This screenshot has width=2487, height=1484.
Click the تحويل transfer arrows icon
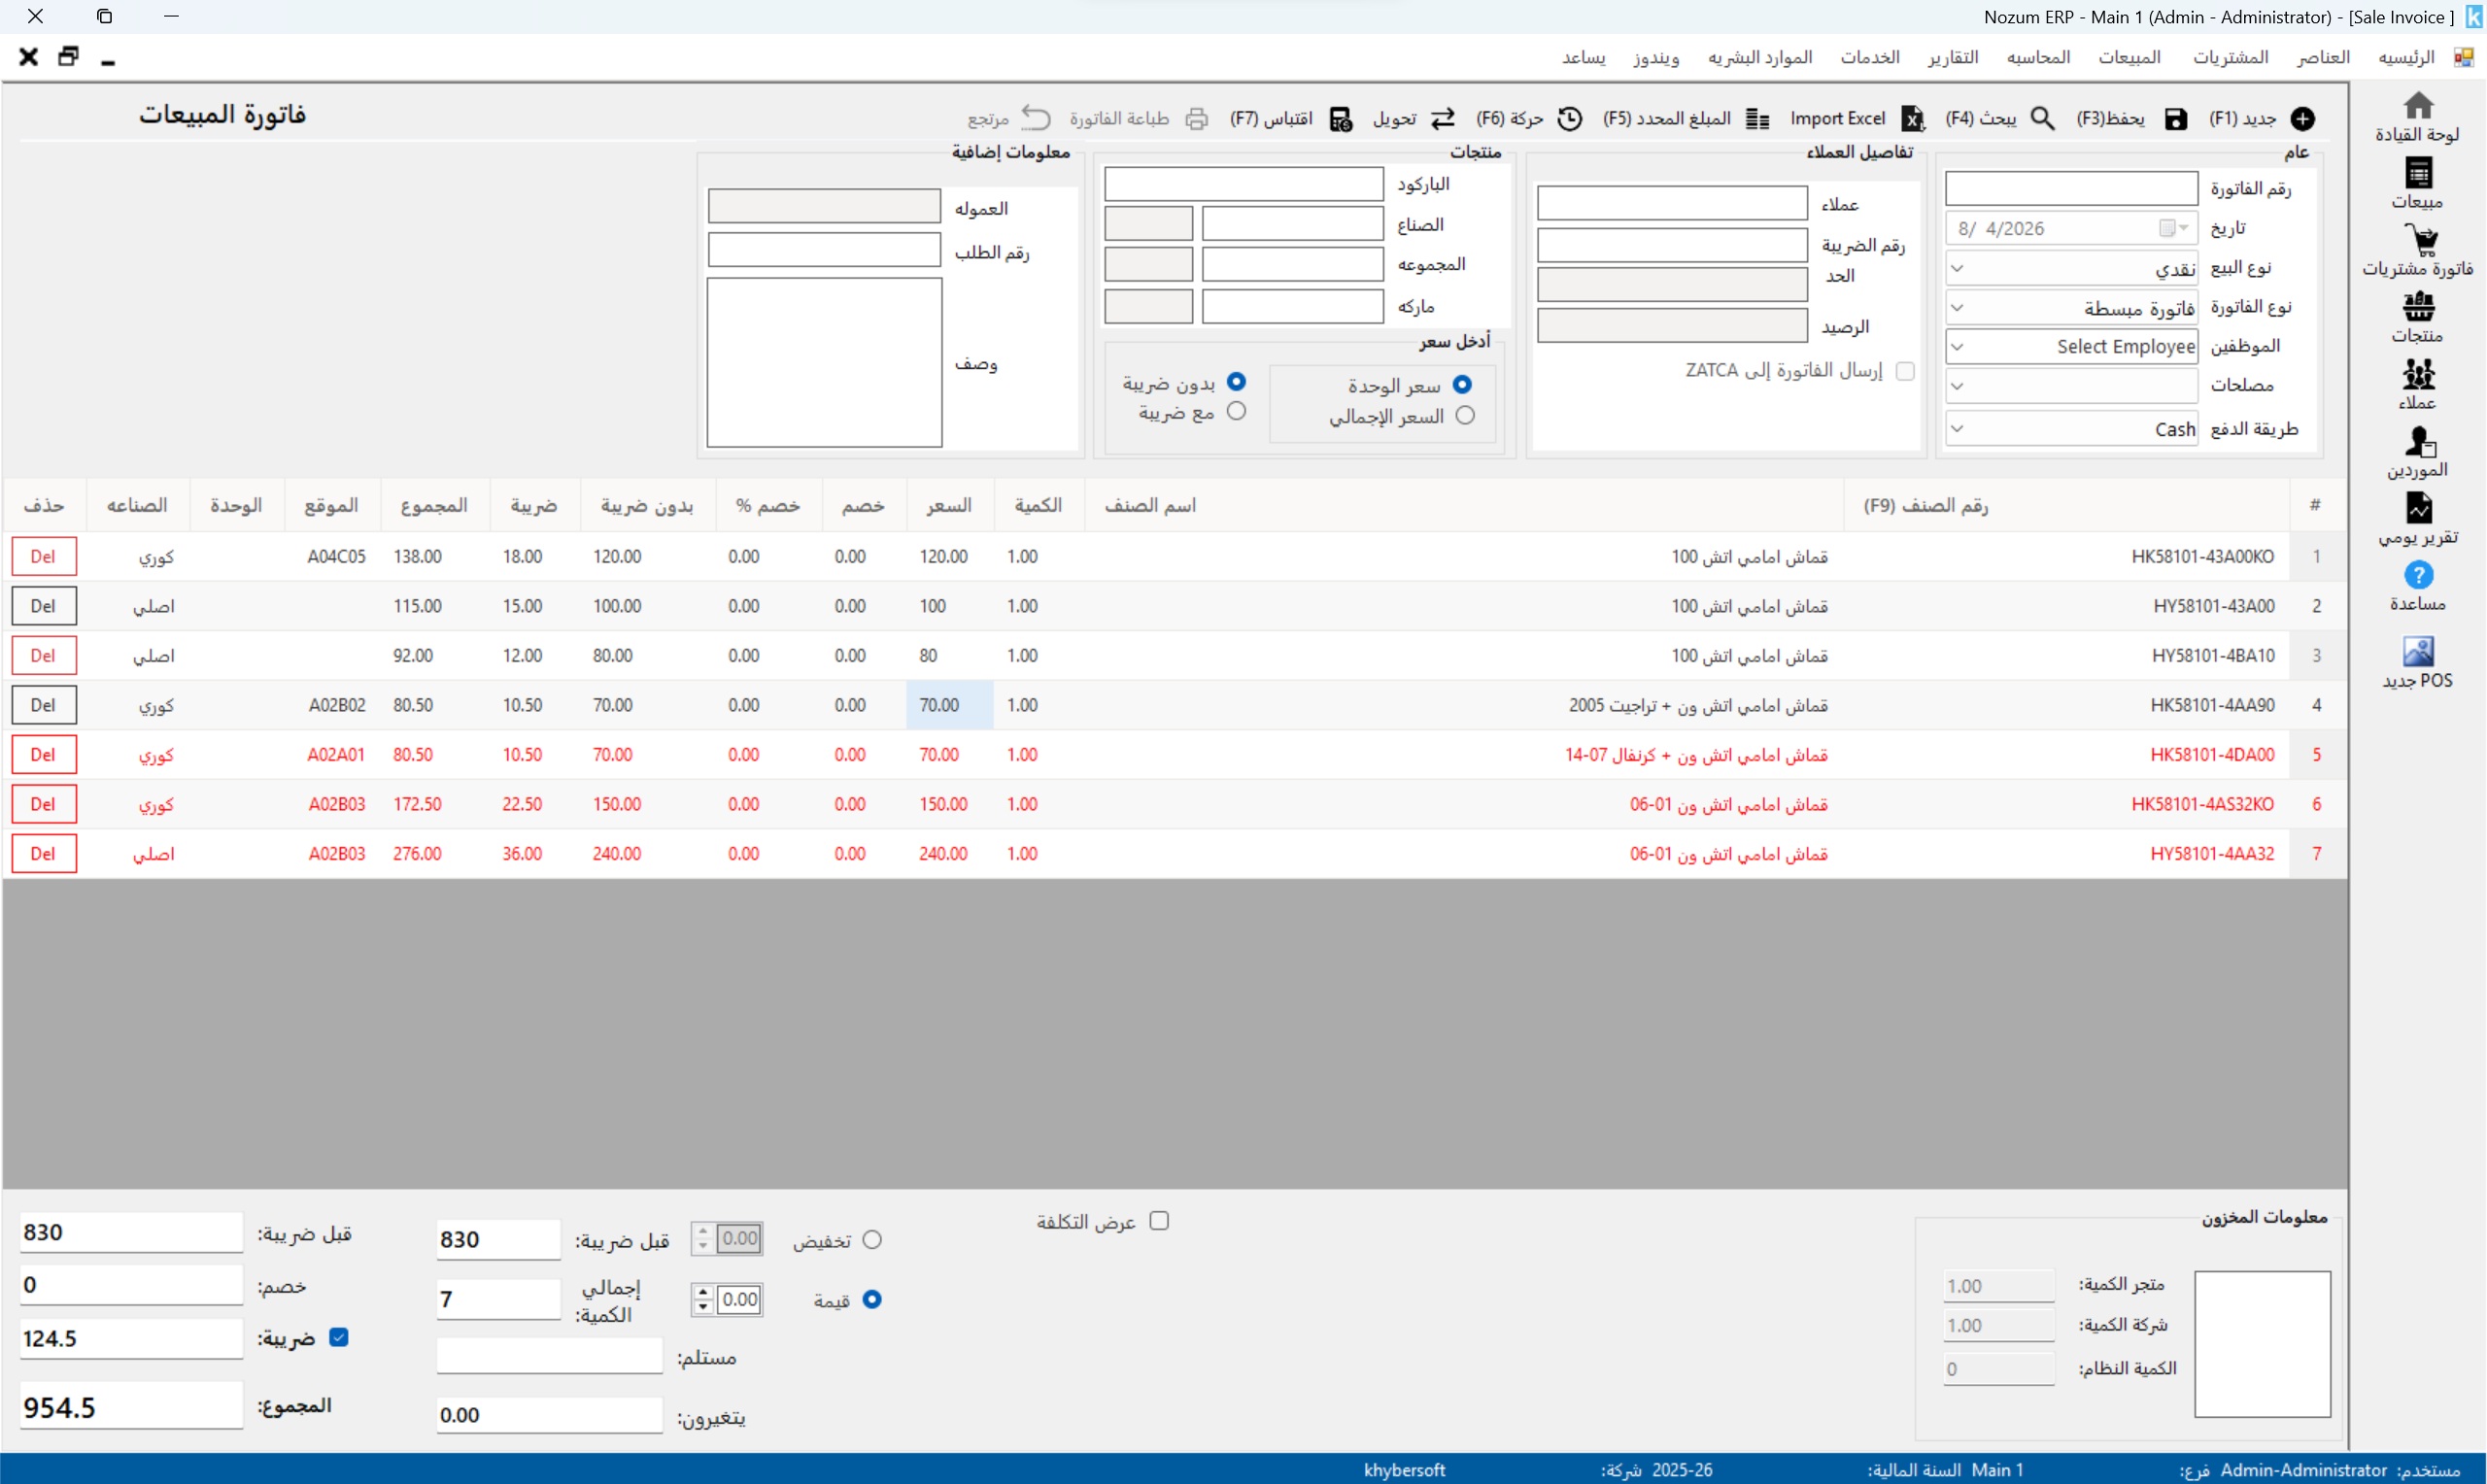point(1442,119)
